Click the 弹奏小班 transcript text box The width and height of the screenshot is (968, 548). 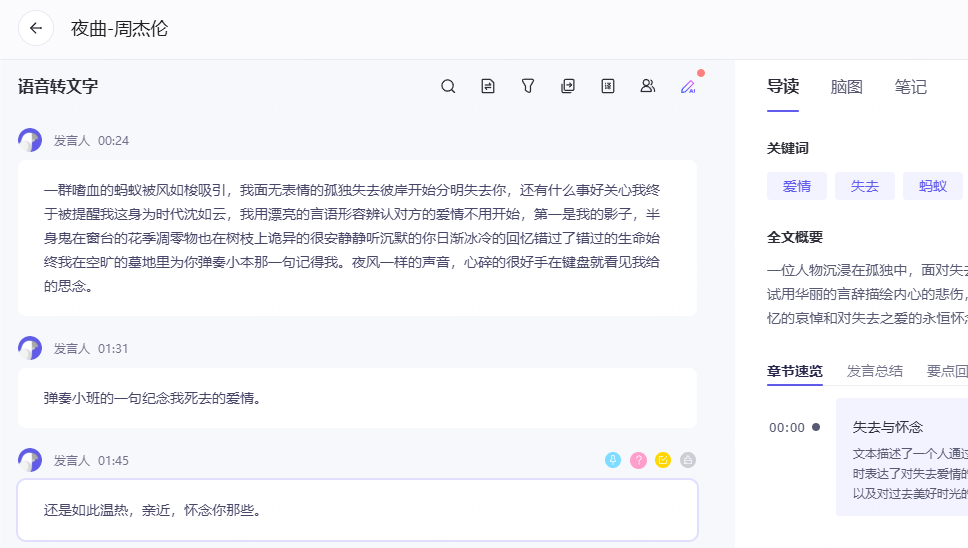click(357, 398)
